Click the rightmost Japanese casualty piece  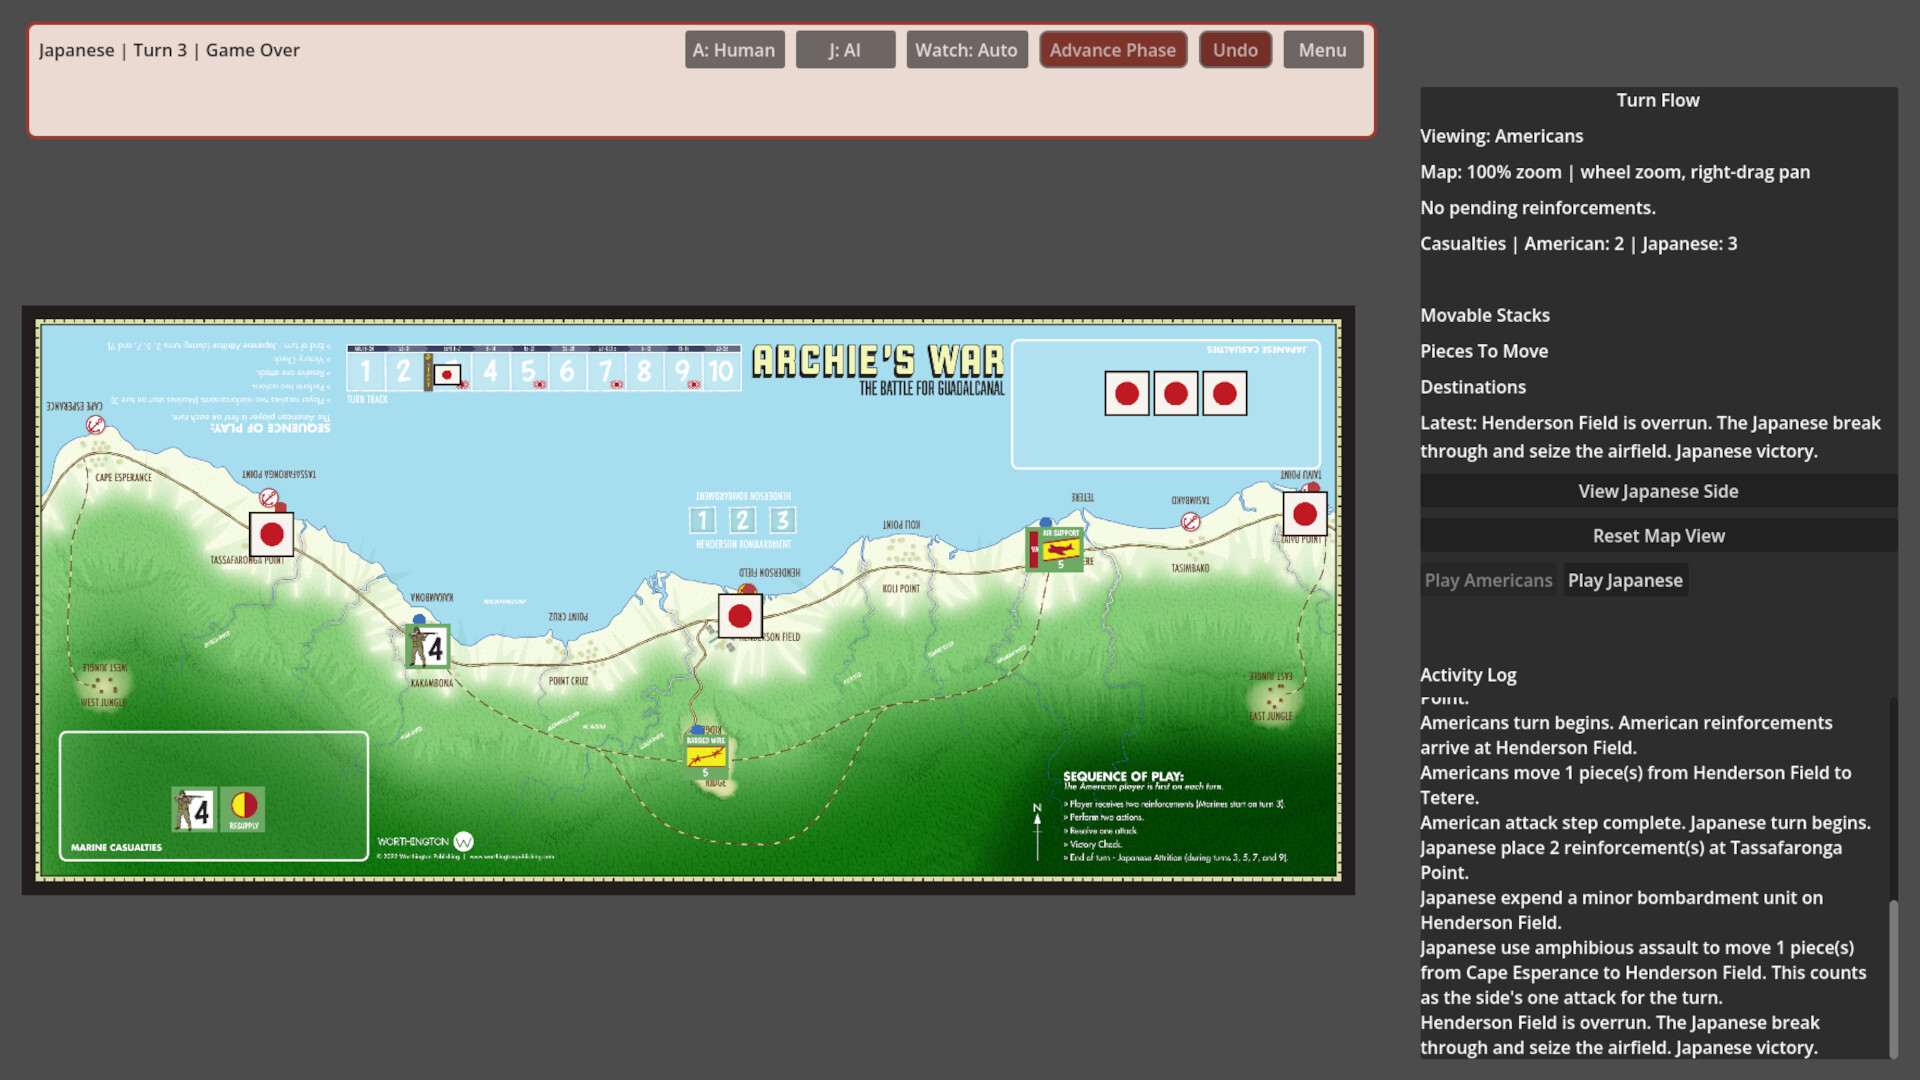[1225, 394]
